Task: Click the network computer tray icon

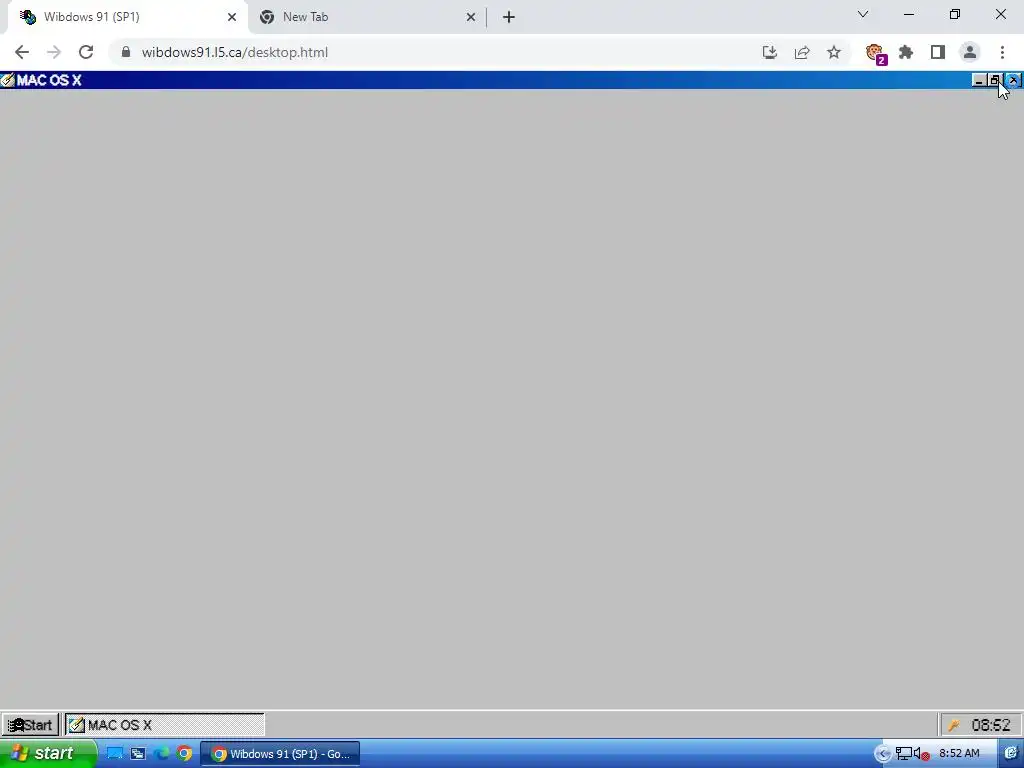Action: tap(904, 754)
